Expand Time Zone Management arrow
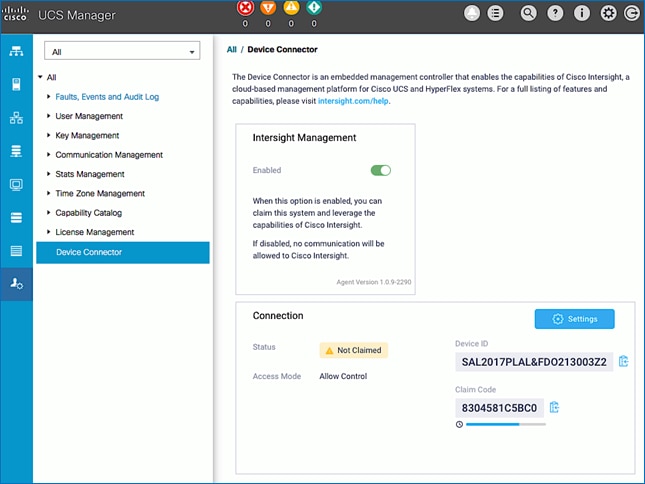Viewport: 645px width, 484px height. click(49, 193)
